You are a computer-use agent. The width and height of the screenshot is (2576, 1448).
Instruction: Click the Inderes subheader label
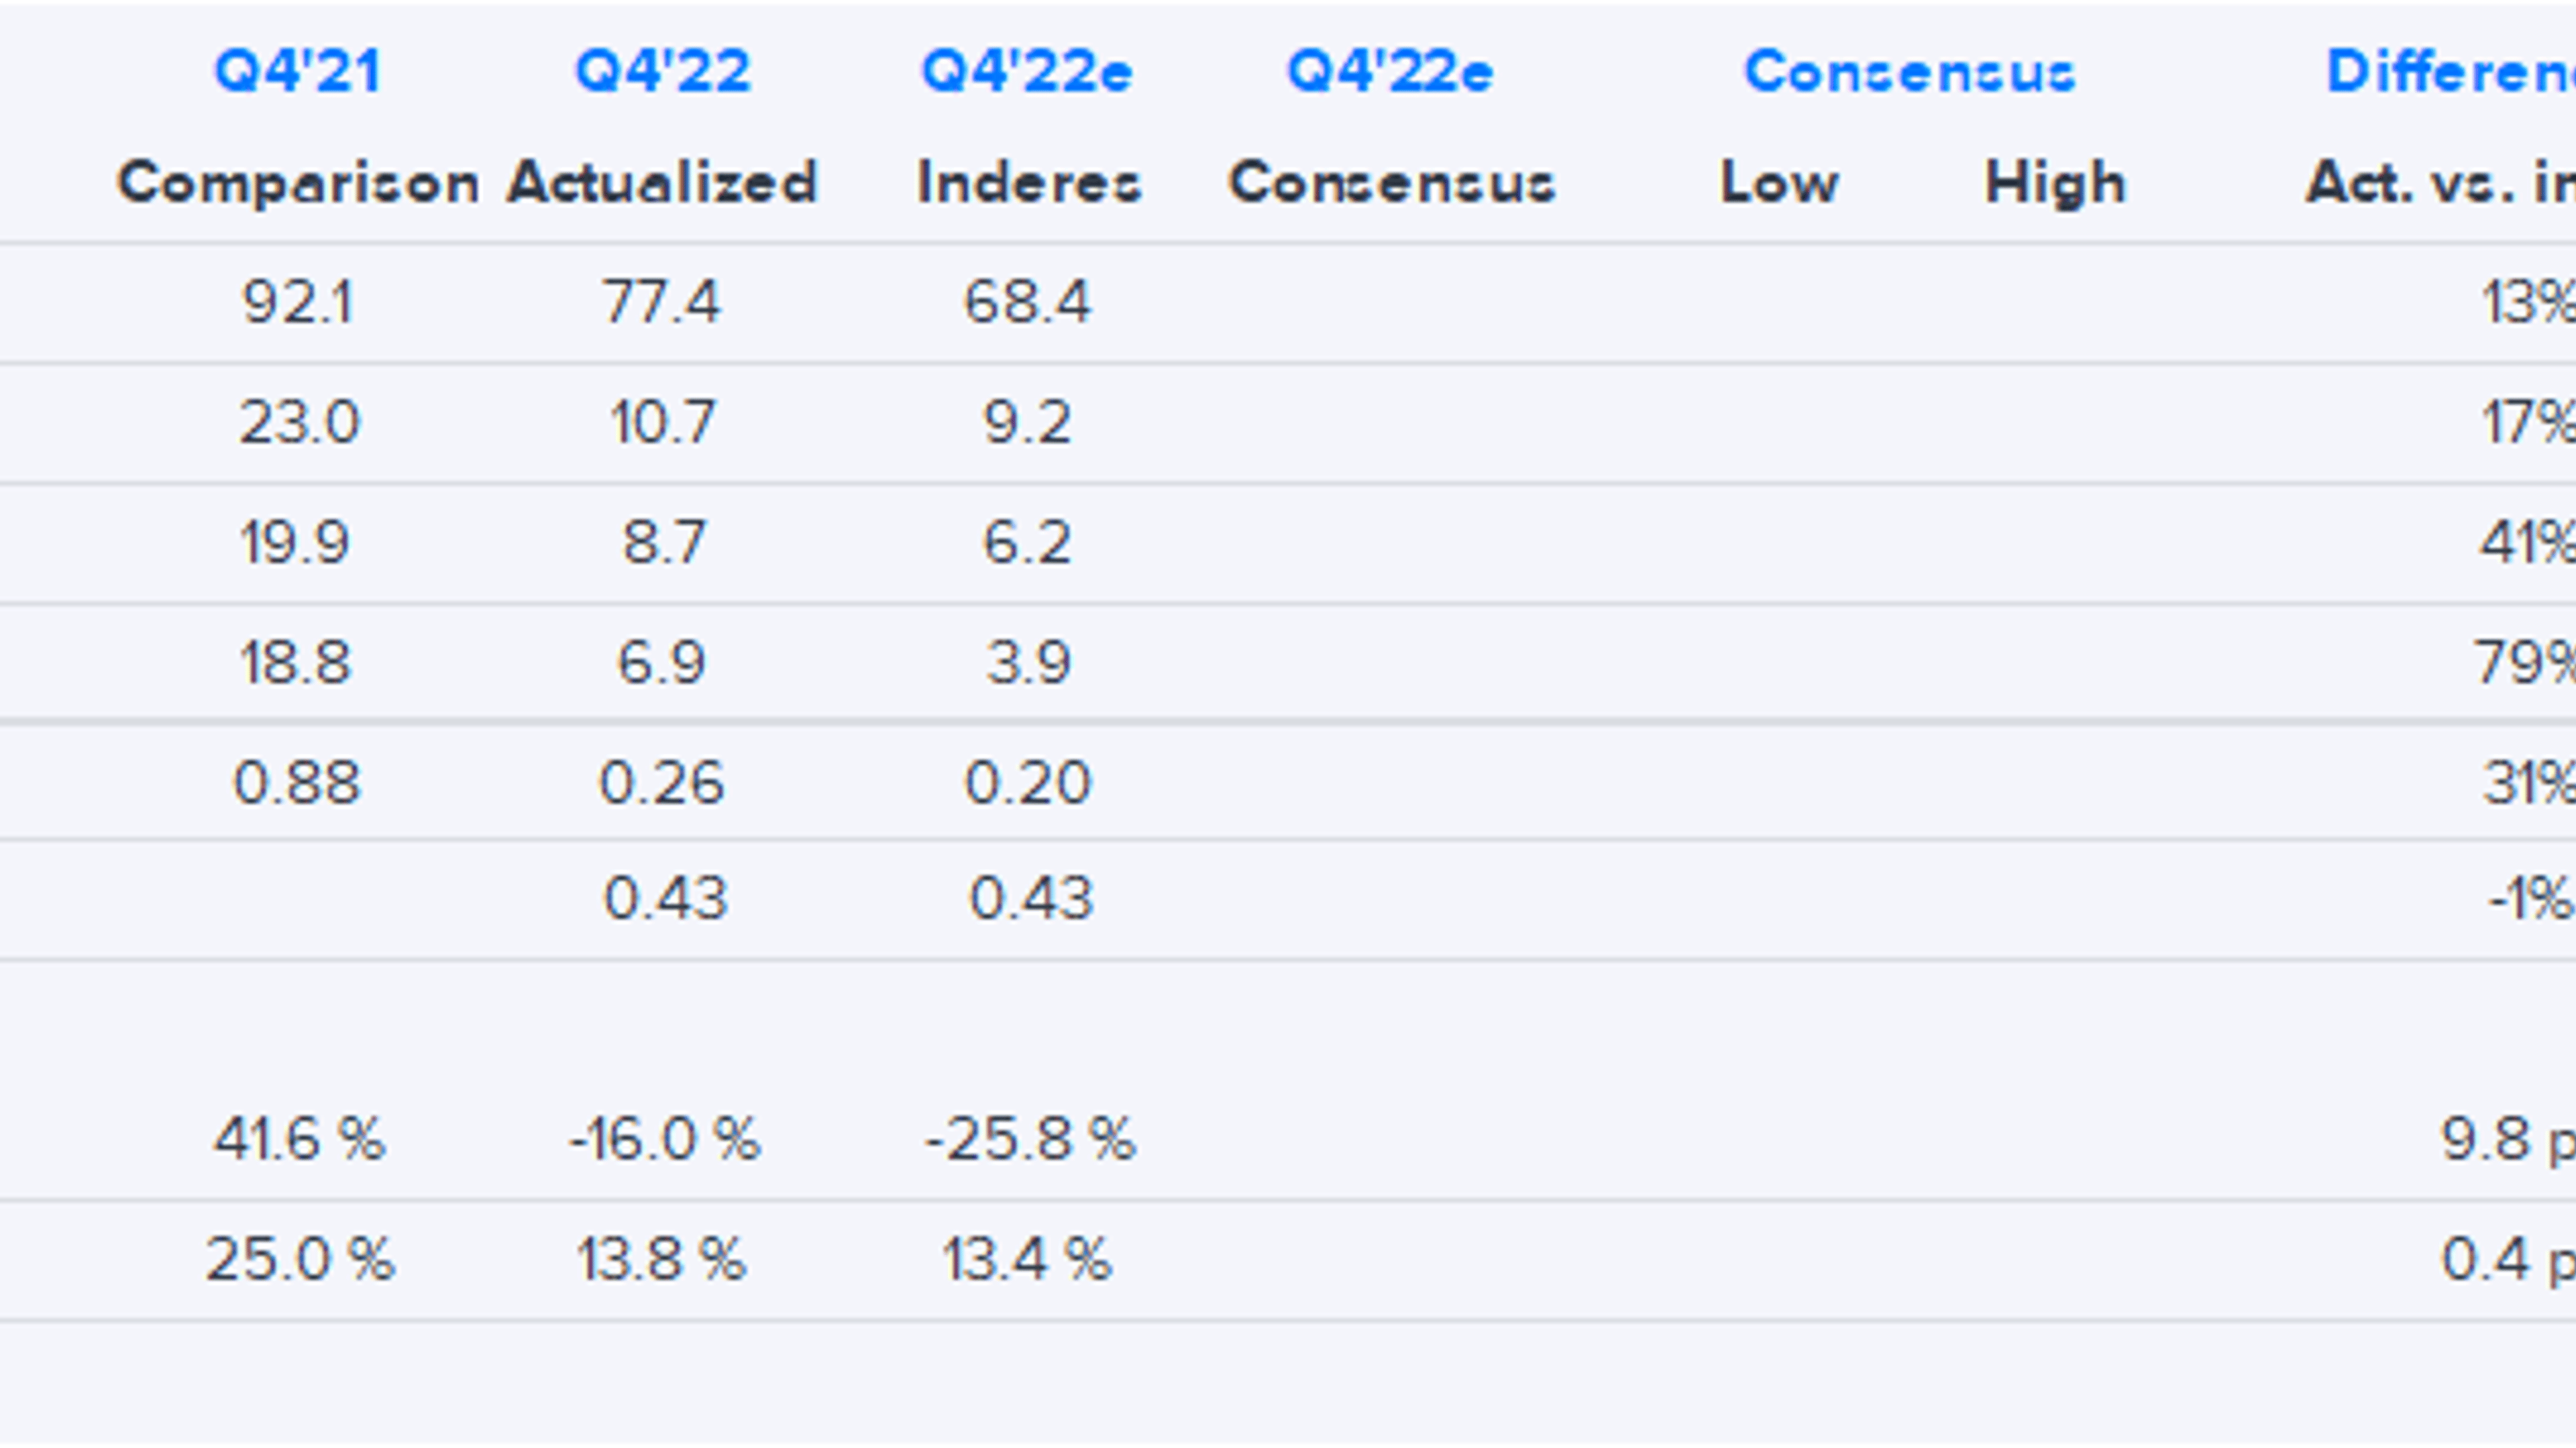[1029, 183]
